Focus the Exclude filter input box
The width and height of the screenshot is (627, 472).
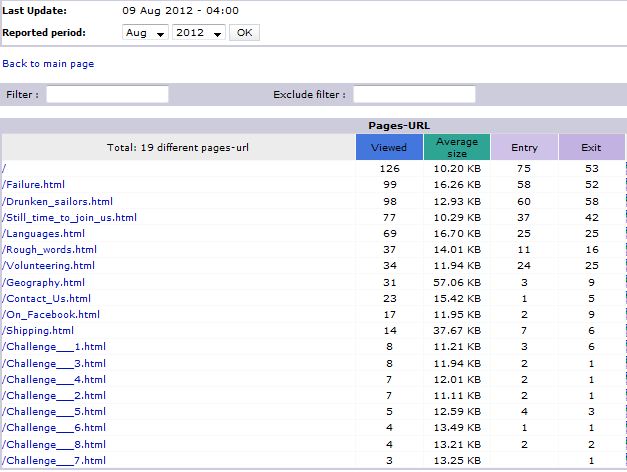(414, 94)
